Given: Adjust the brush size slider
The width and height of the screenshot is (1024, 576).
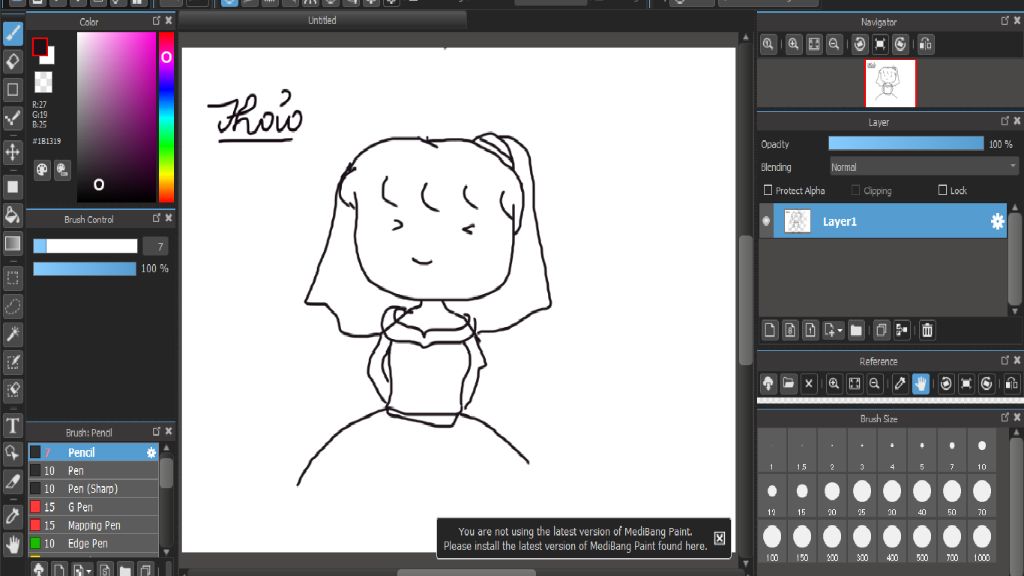Looking at the screenshot, I should (86, 246).
